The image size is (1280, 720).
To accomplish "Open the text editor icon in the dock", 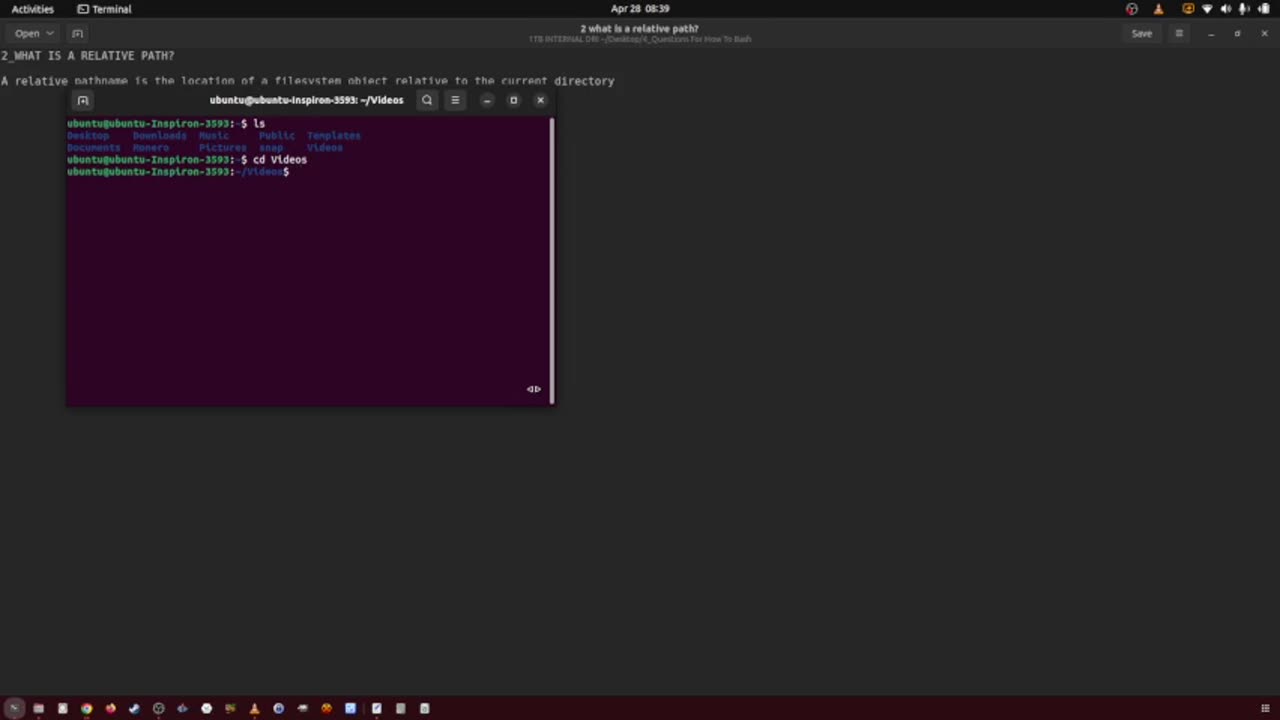I will [x=376, y=708].
